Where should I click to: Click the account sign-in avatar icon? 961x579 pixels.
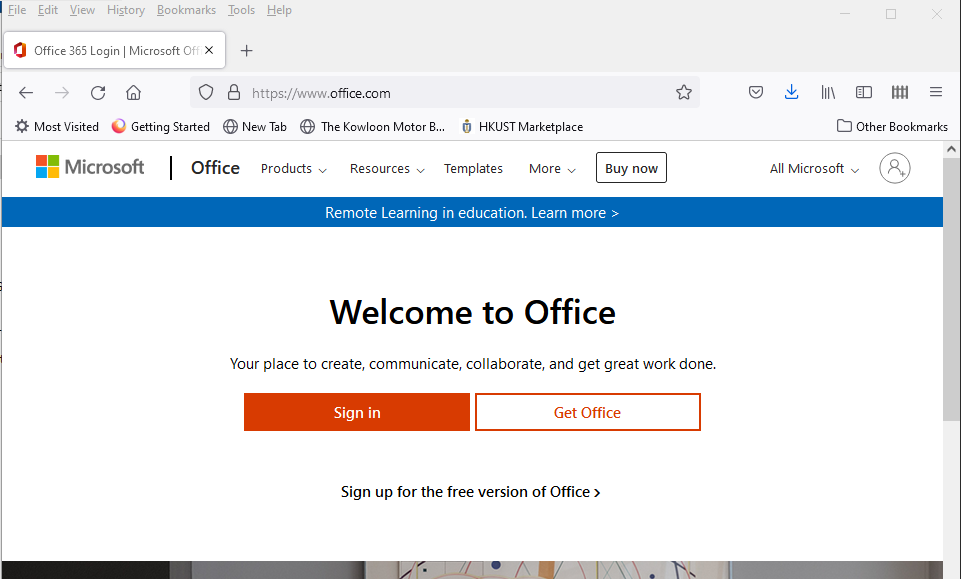pos(895,168)
